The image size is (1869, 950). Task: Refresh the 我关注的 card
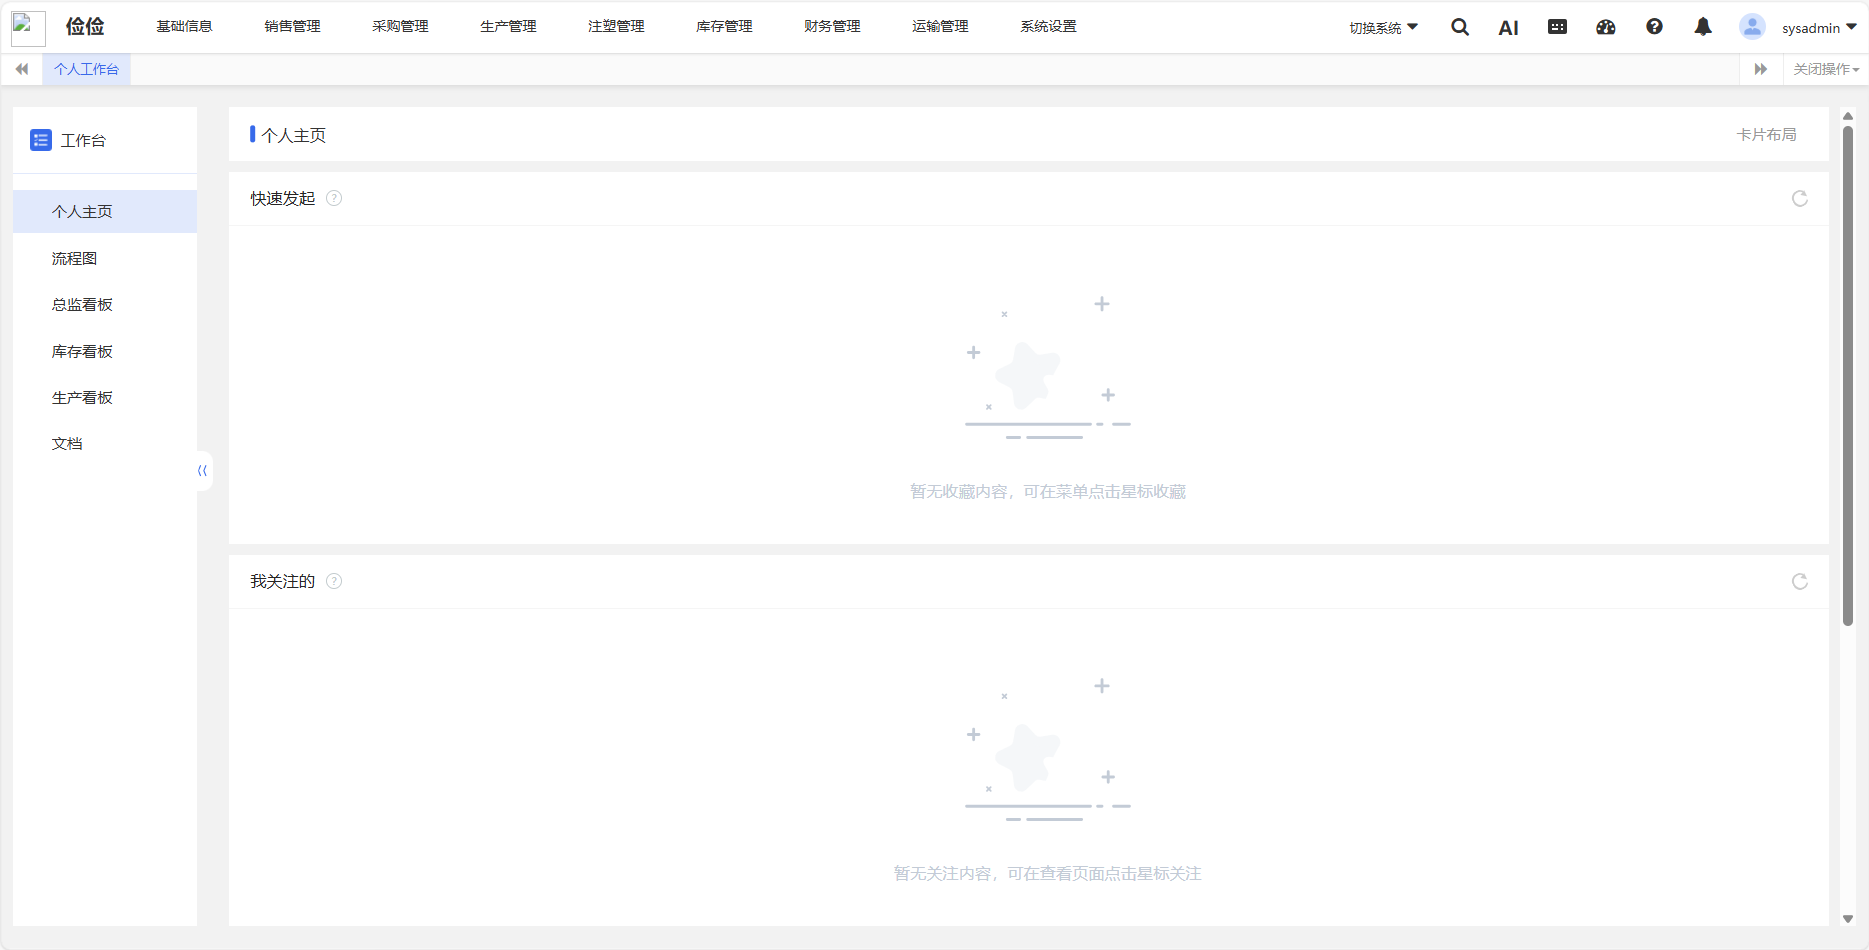1800,581
